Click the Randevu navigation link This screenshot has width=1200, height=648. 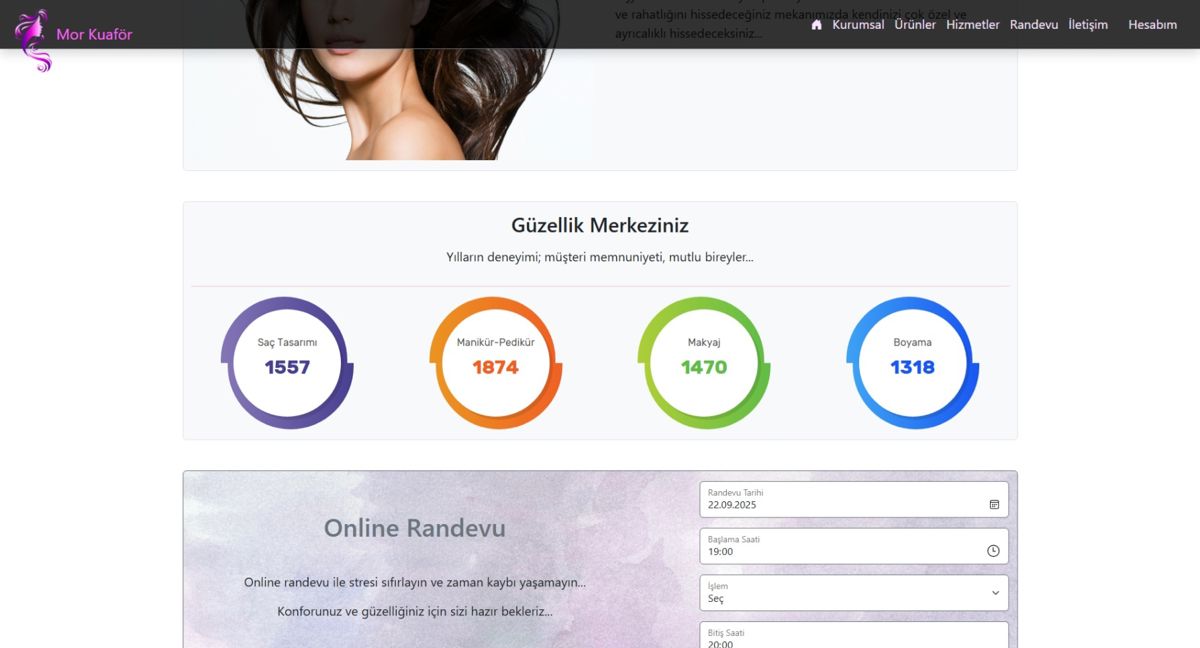click(x=1033, y=25)
